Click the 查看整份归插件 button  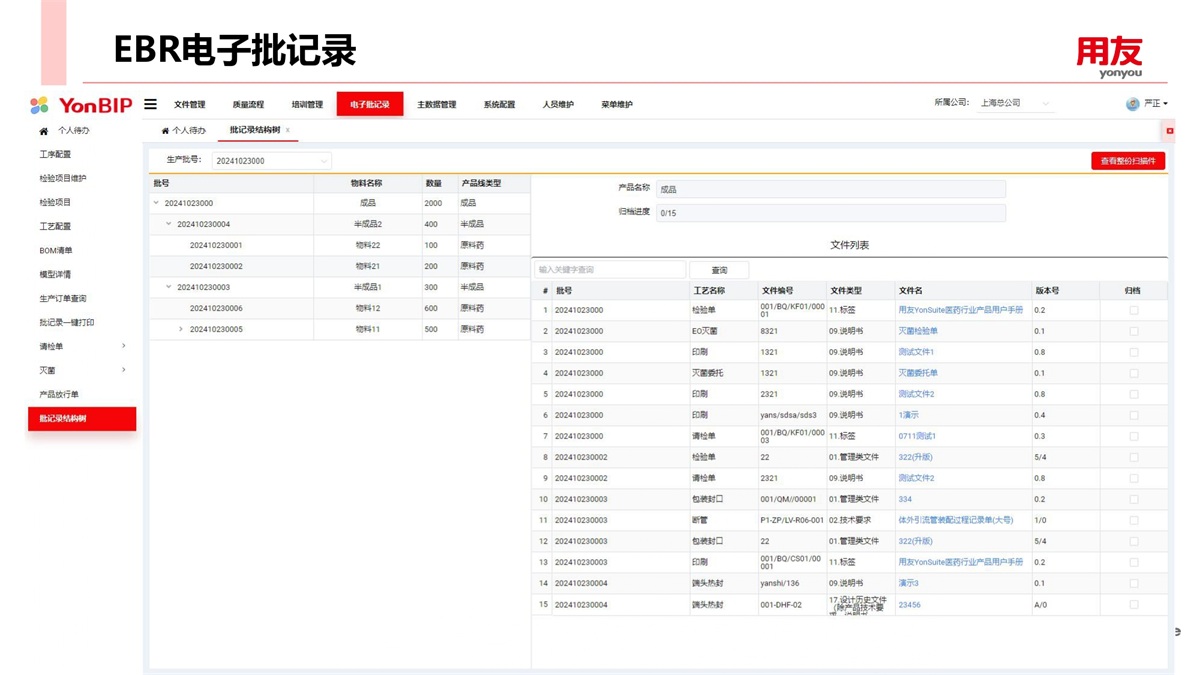pyautogui.click(x=1127, y=161)
